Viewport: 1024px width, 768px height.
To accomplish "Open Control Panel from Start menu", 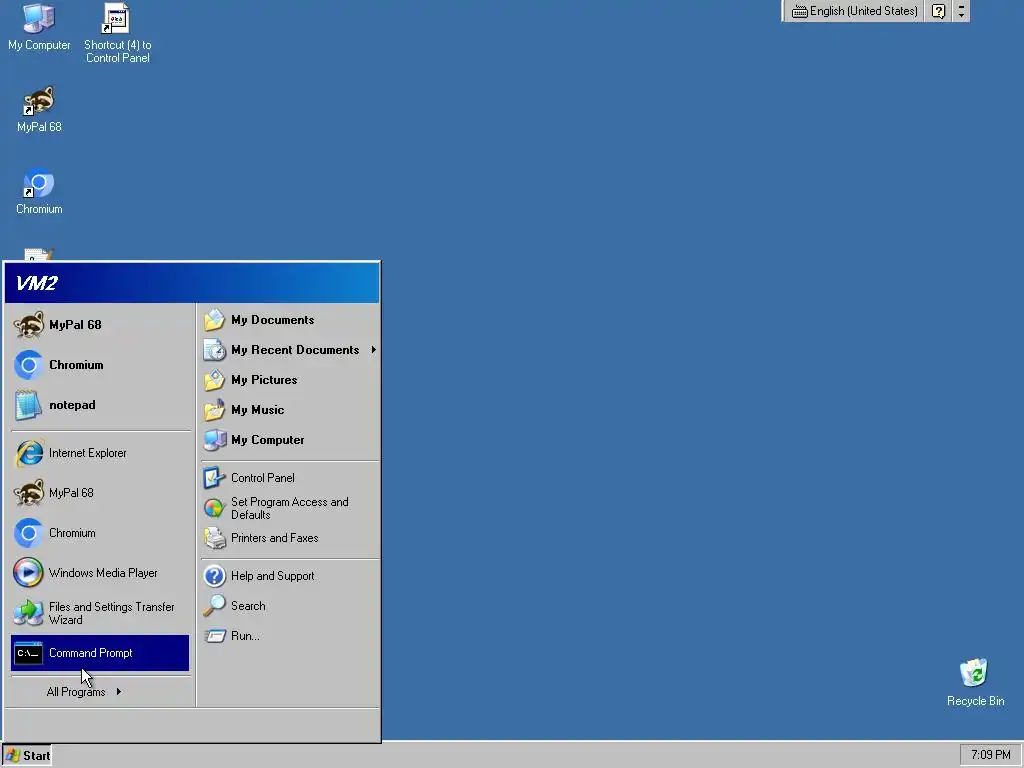I will tap(290, 478).
